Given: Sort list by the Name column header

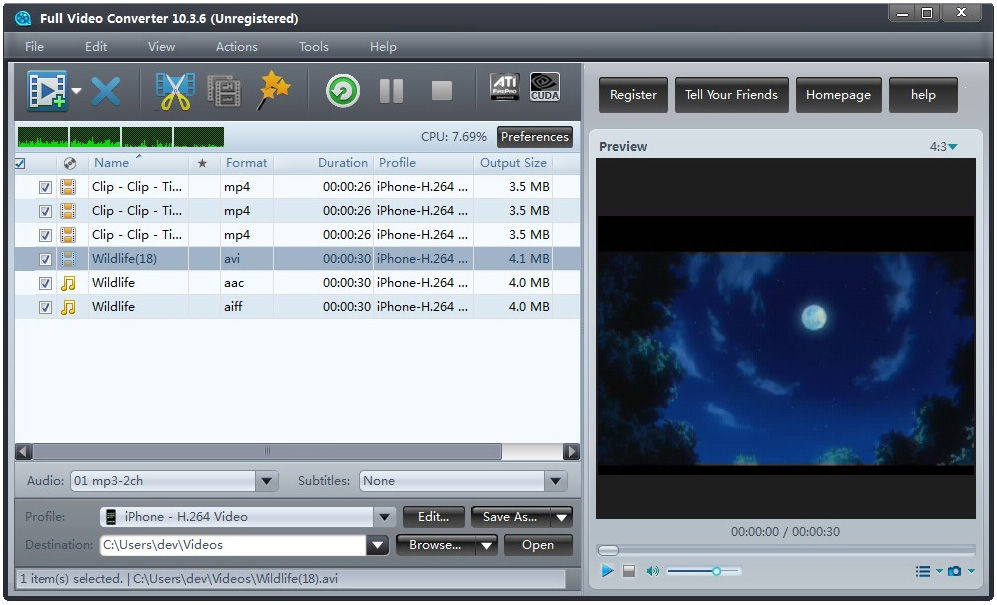Looking at the screenshot, I should (x=138, y=163).
